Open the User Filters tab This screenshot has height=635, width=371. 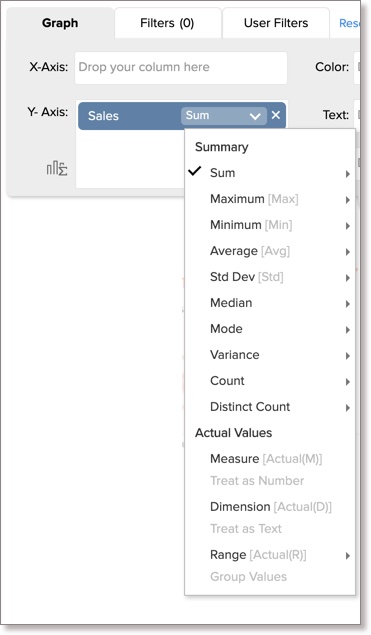click(276, 23)
